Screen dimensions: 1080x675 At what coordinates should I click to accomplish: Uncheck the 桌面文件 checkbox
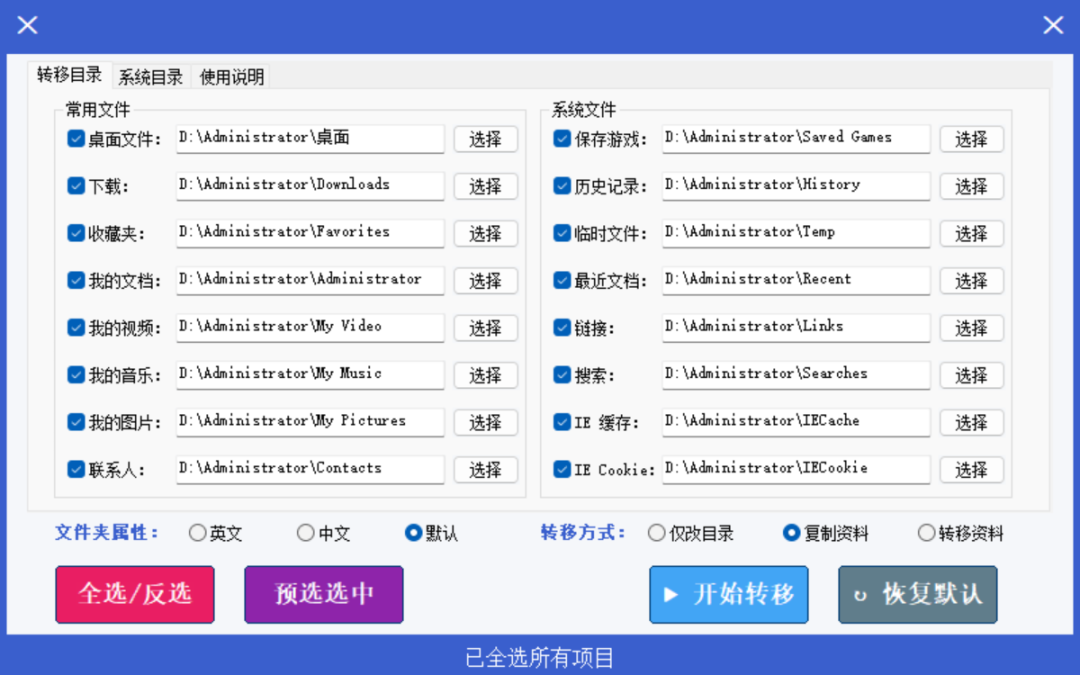tap(76, 138)
